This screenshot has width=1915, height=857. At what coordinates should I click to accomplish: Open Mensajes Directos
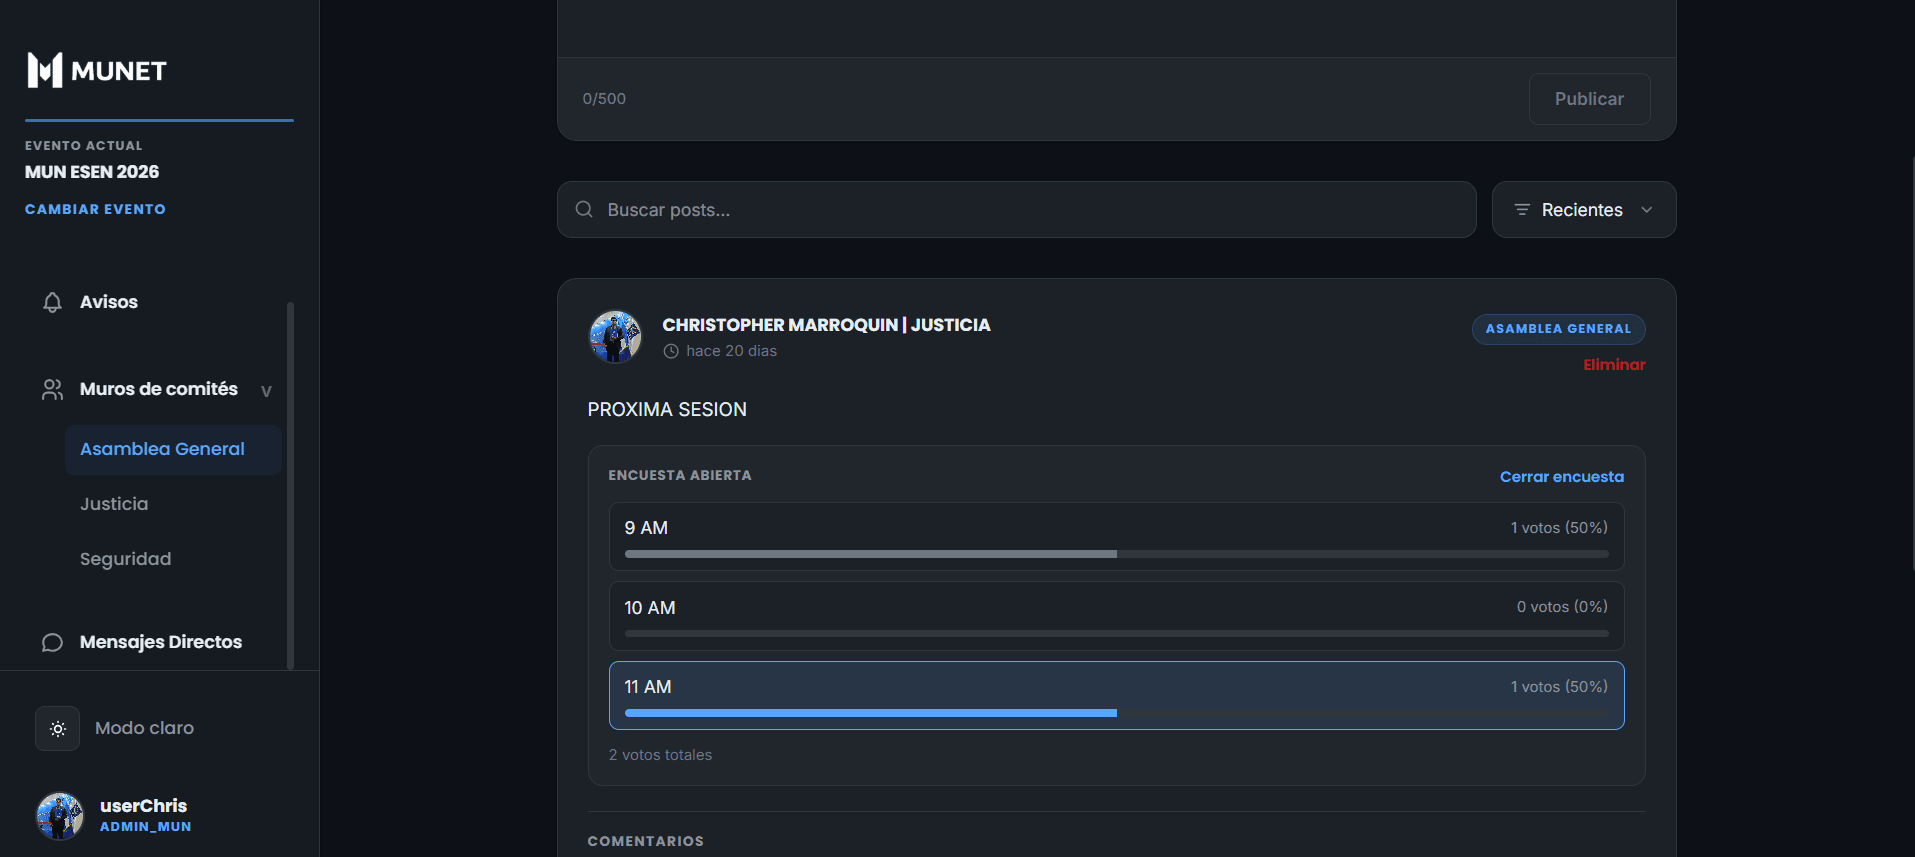161,642
